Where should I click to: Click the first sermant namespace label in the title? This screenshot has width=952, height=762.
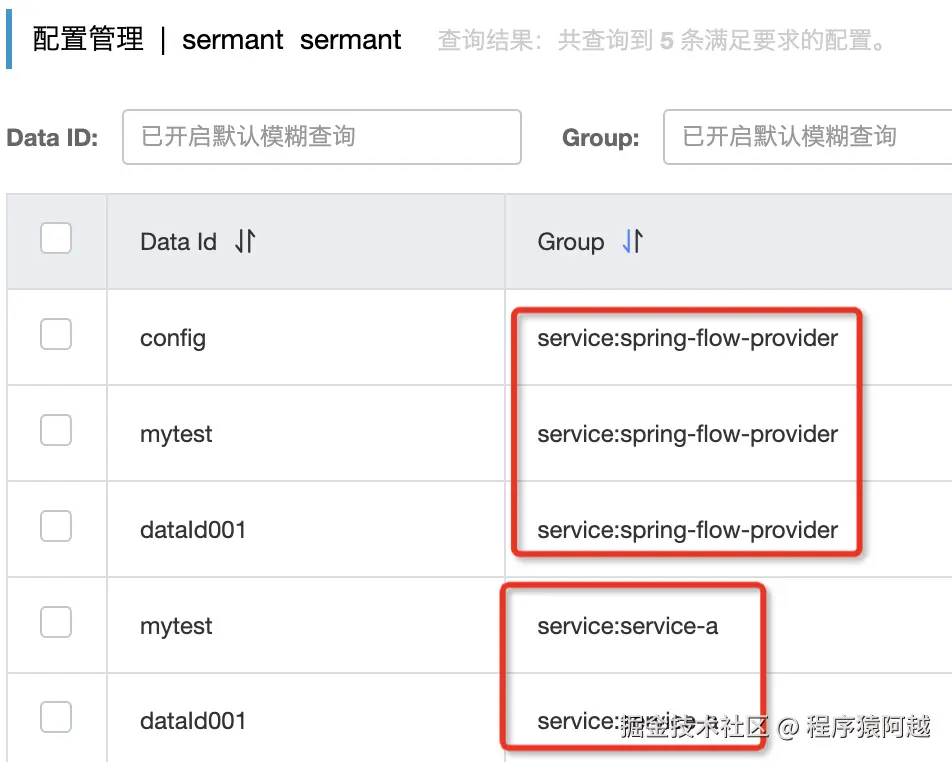pyautogui.click(x=233, y=40)
